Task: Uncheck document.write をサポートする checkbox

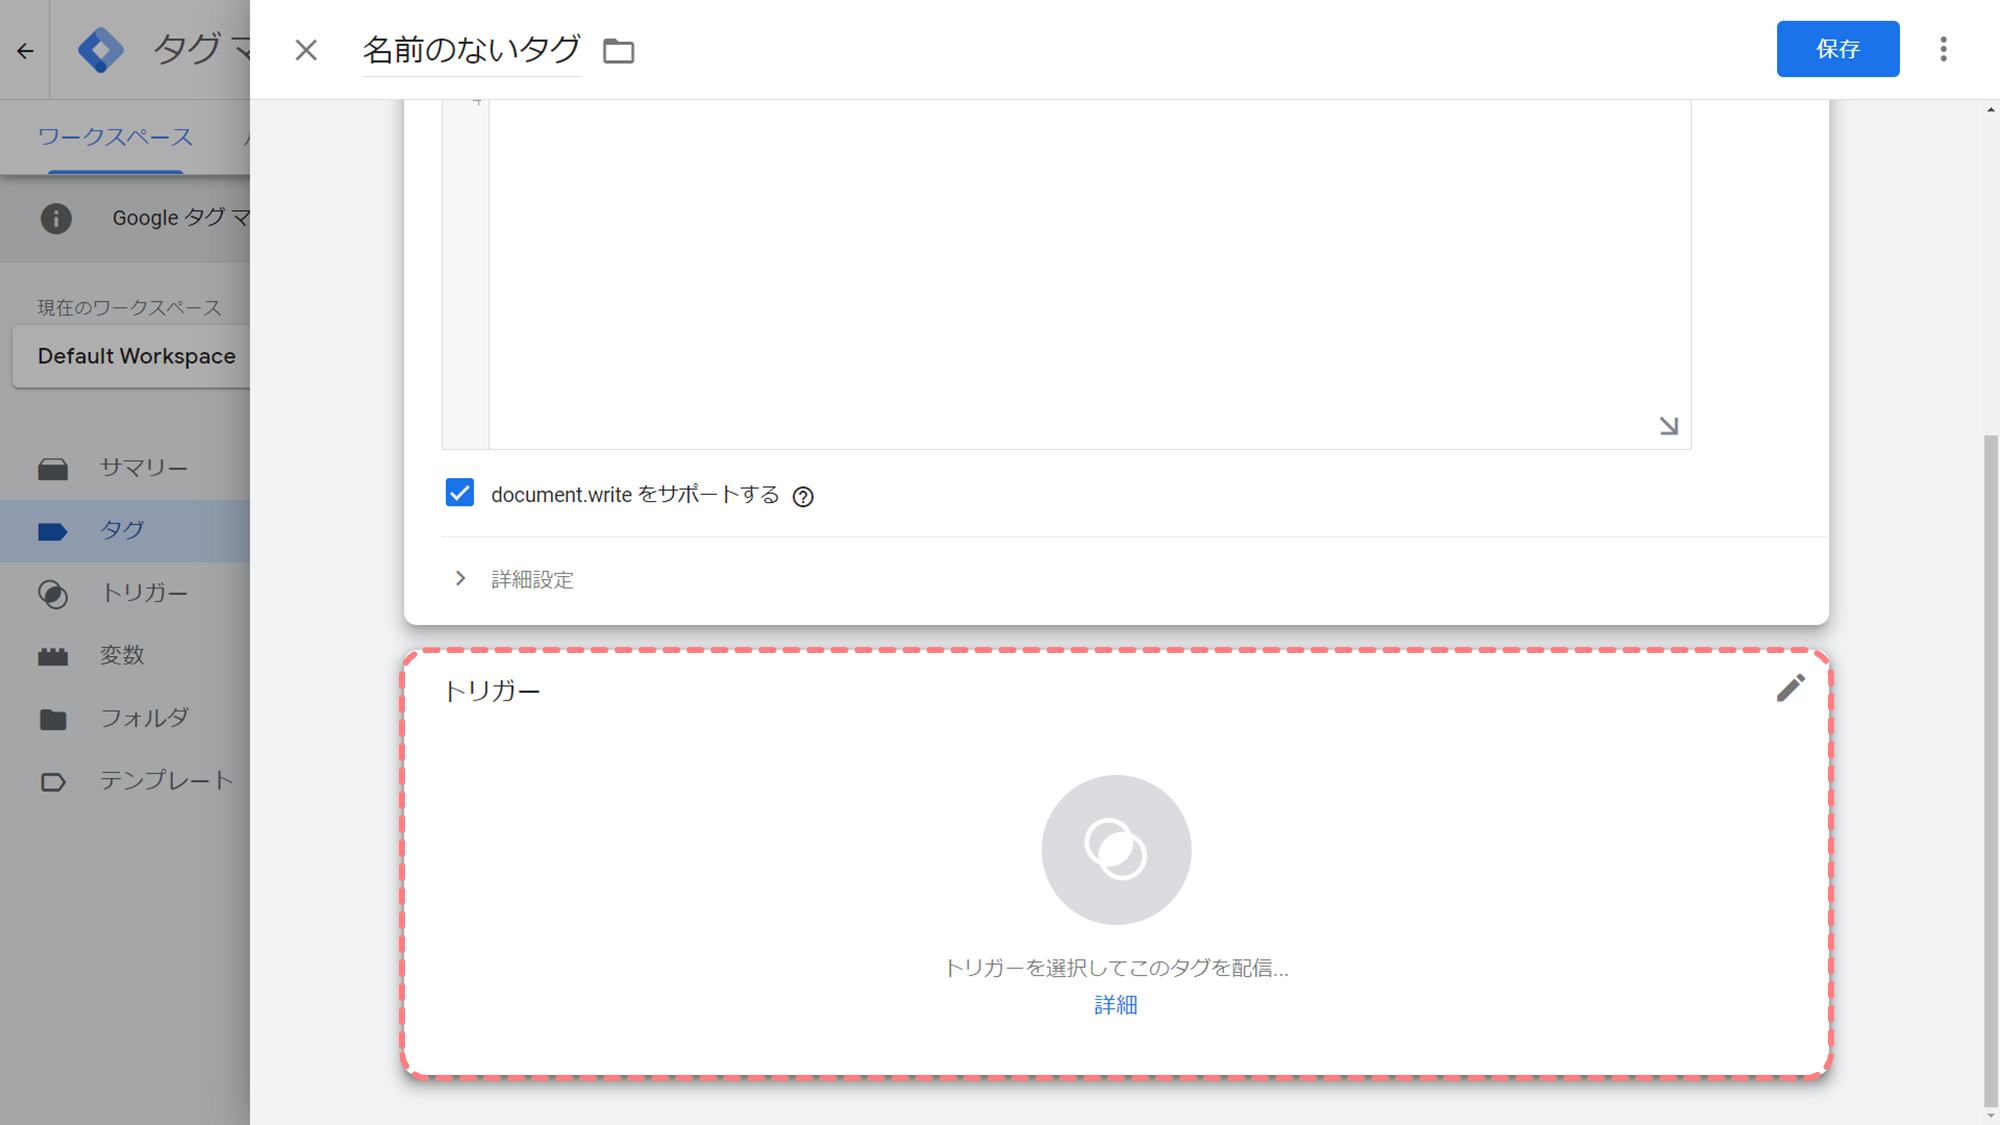Action: [x=460, y=493]
